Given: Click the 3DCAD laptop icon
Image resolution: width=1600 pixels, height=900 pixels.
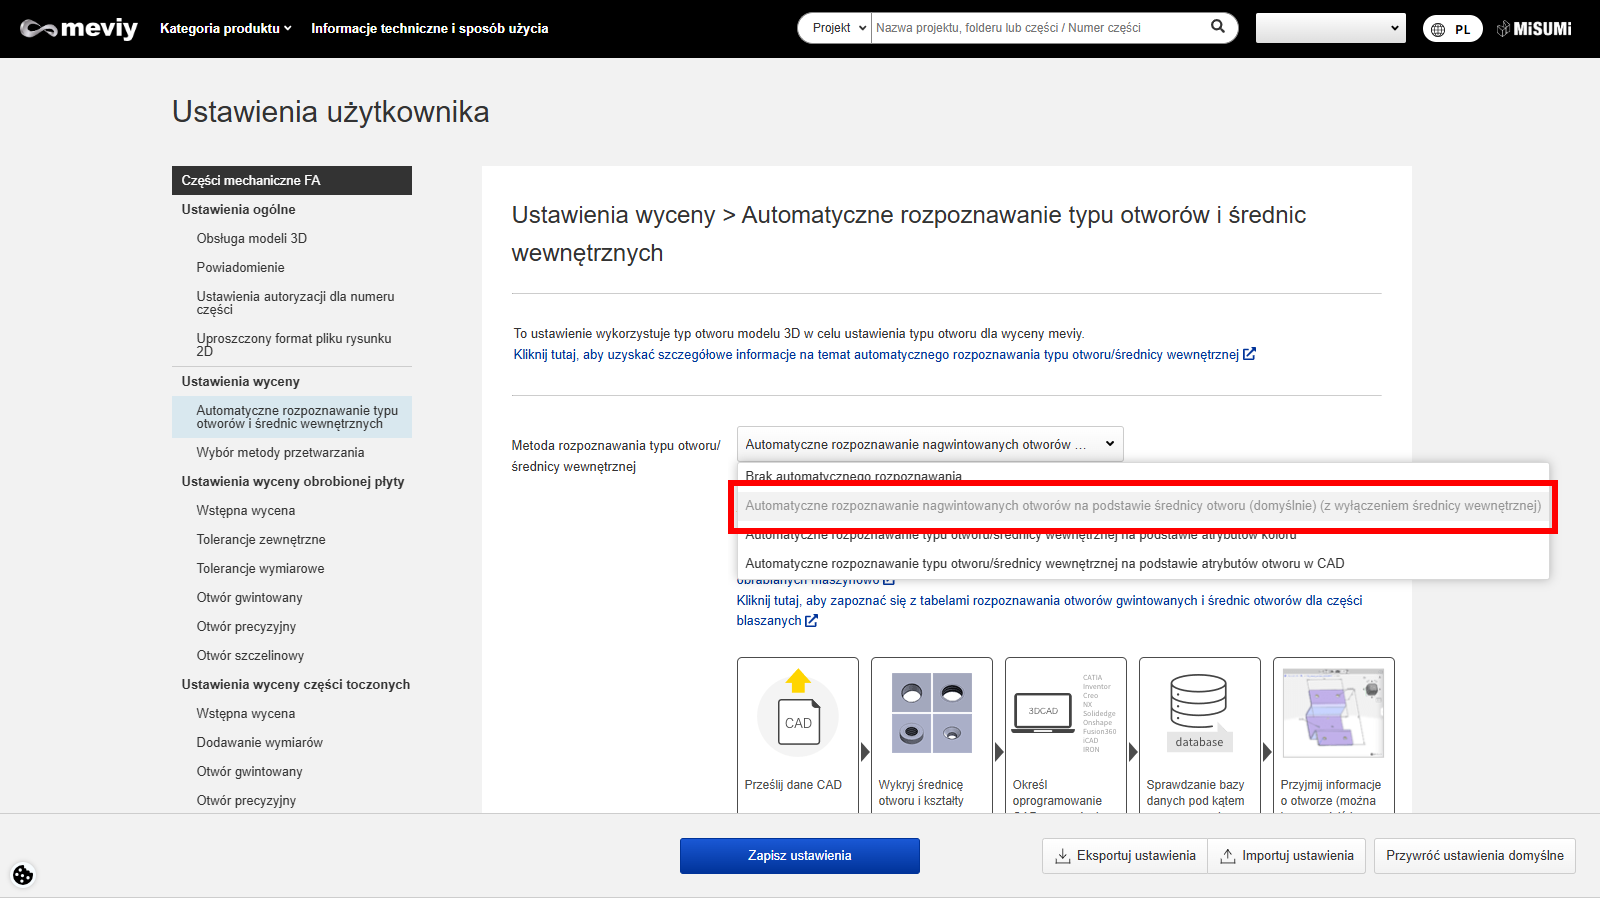Looking at the screenshot, I should click(x=1043, y=712).
